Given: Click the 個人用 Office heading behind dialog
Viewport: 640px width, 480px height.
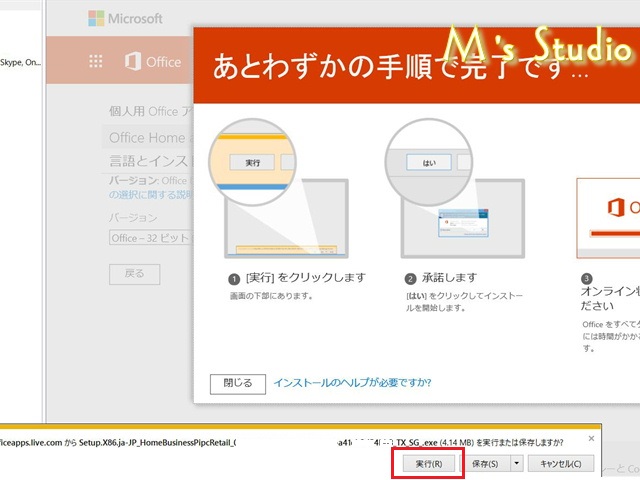Looking at the screenshot, I should (150, 111).
